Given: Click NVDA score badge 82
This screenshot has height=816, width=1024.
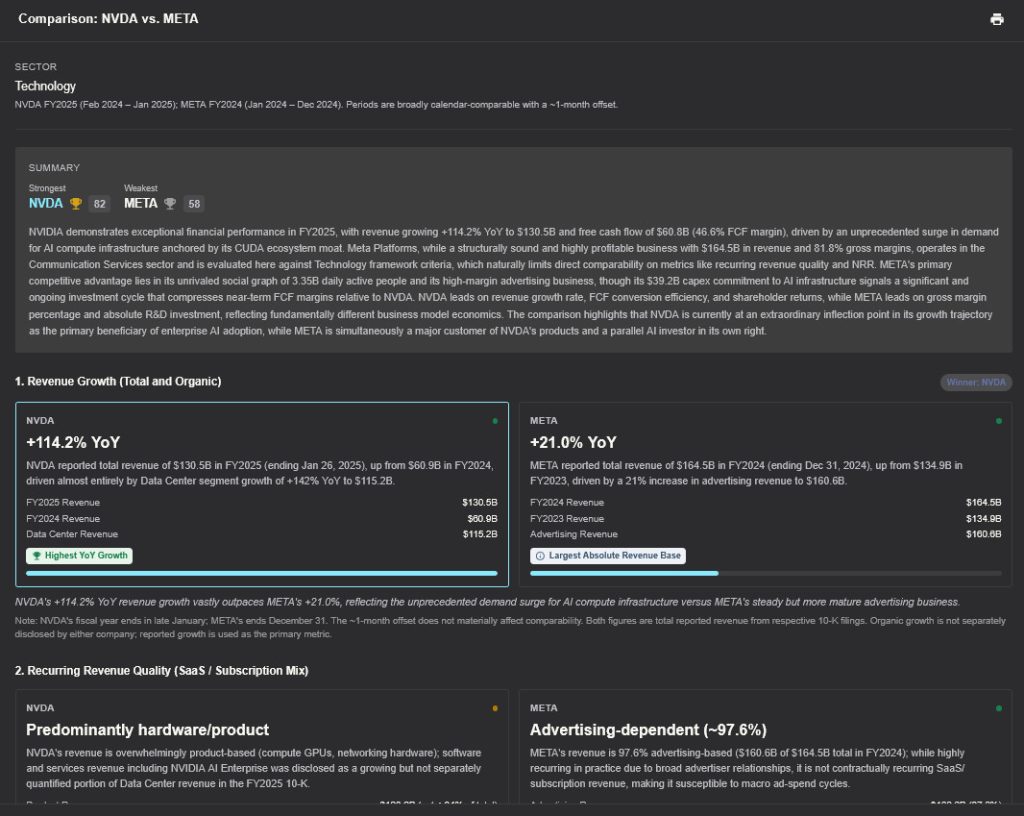Looking at the screenshot, I should 99,204.
